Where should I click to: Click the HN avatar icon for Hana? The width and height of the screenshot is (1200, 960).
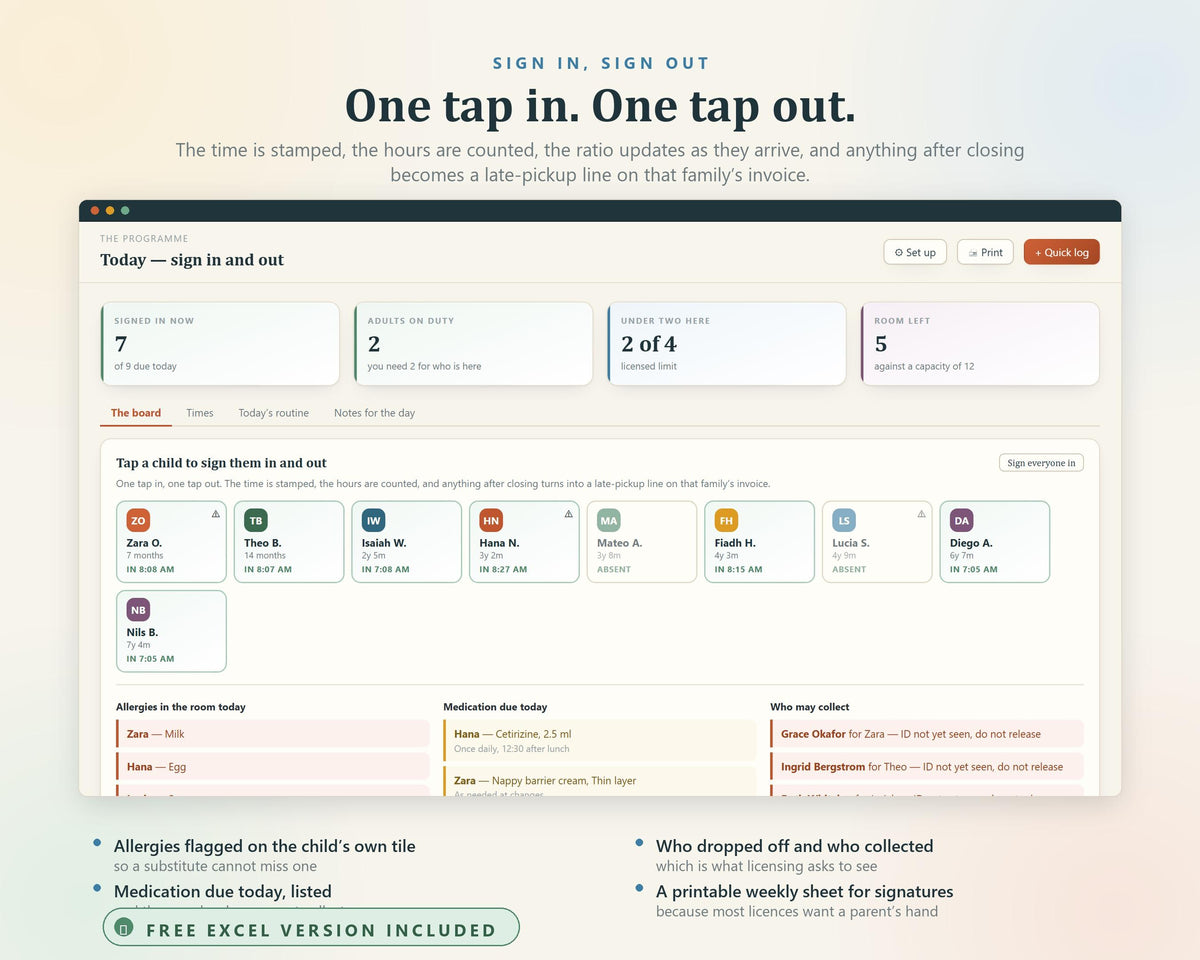491,520
